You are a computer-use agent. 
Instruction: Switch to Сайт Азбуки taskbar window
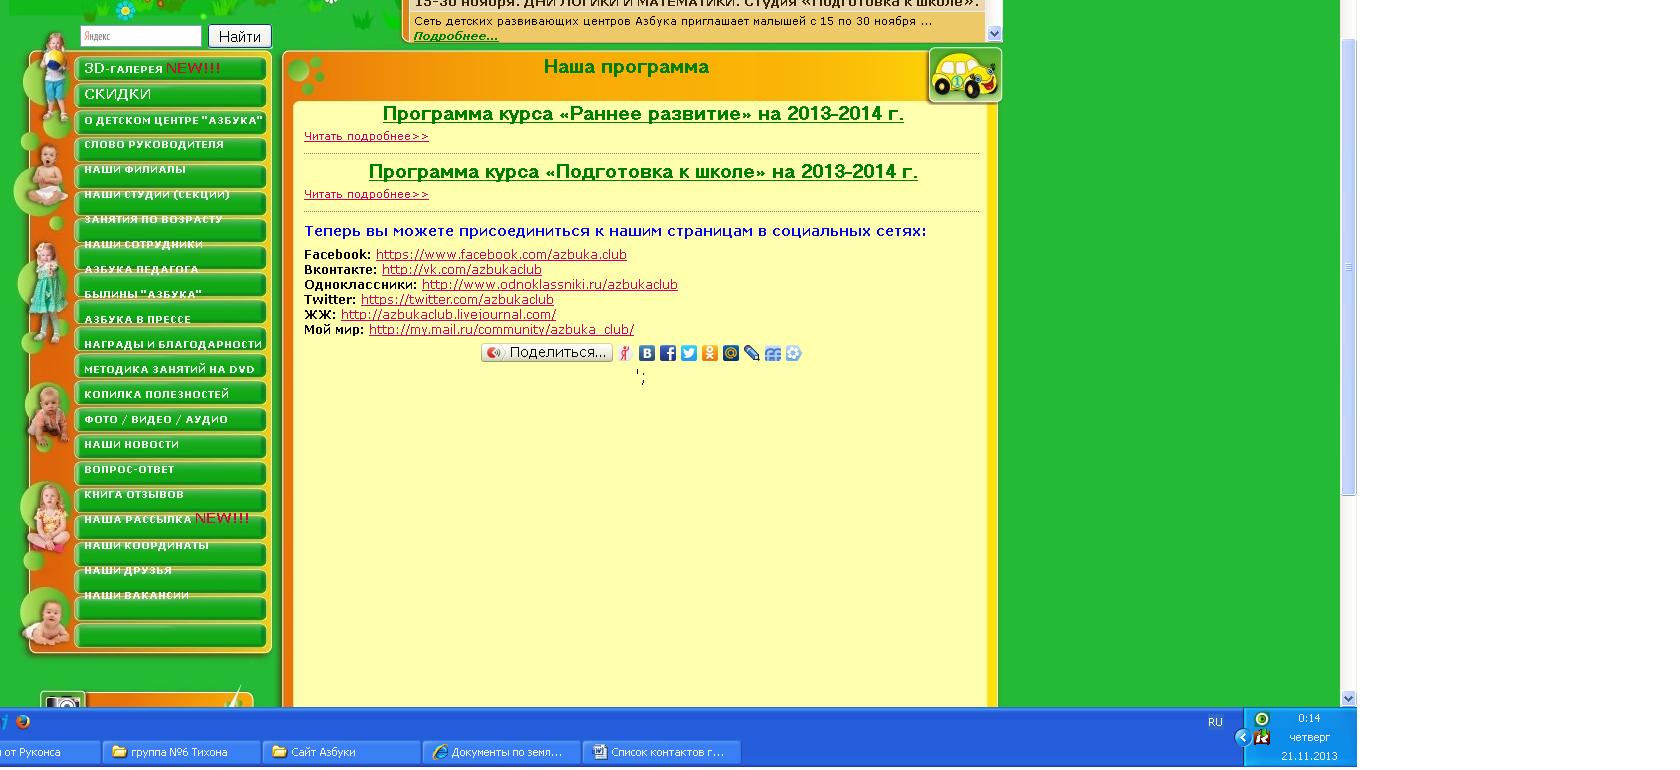coord(340,752)
